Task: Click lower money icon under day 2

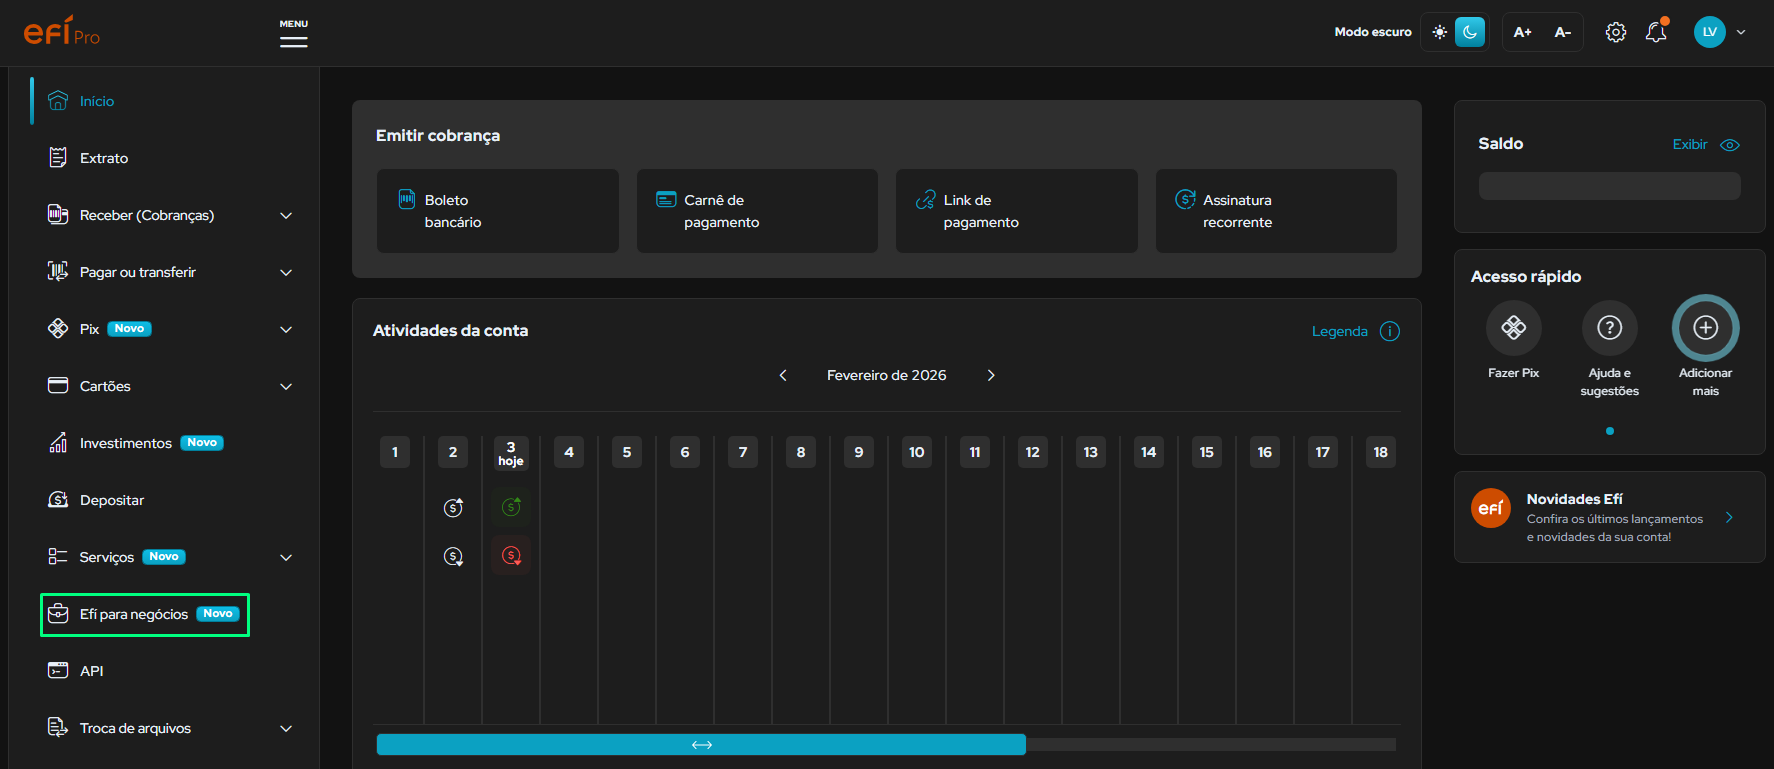Action: coord(453,556)
